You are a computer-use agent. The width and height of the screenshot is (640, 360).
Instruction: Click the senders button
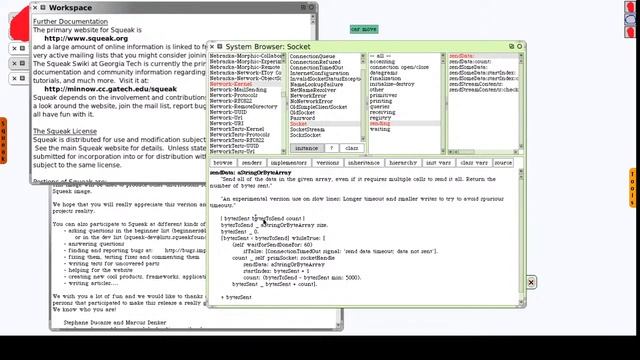(x=252, y=163)
